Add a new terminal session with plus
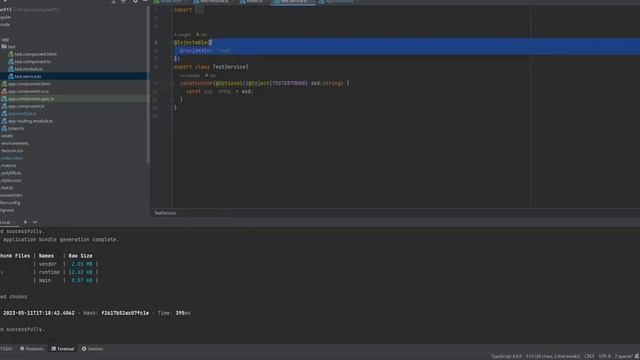The image size is (640, 360). click(25, 222)
